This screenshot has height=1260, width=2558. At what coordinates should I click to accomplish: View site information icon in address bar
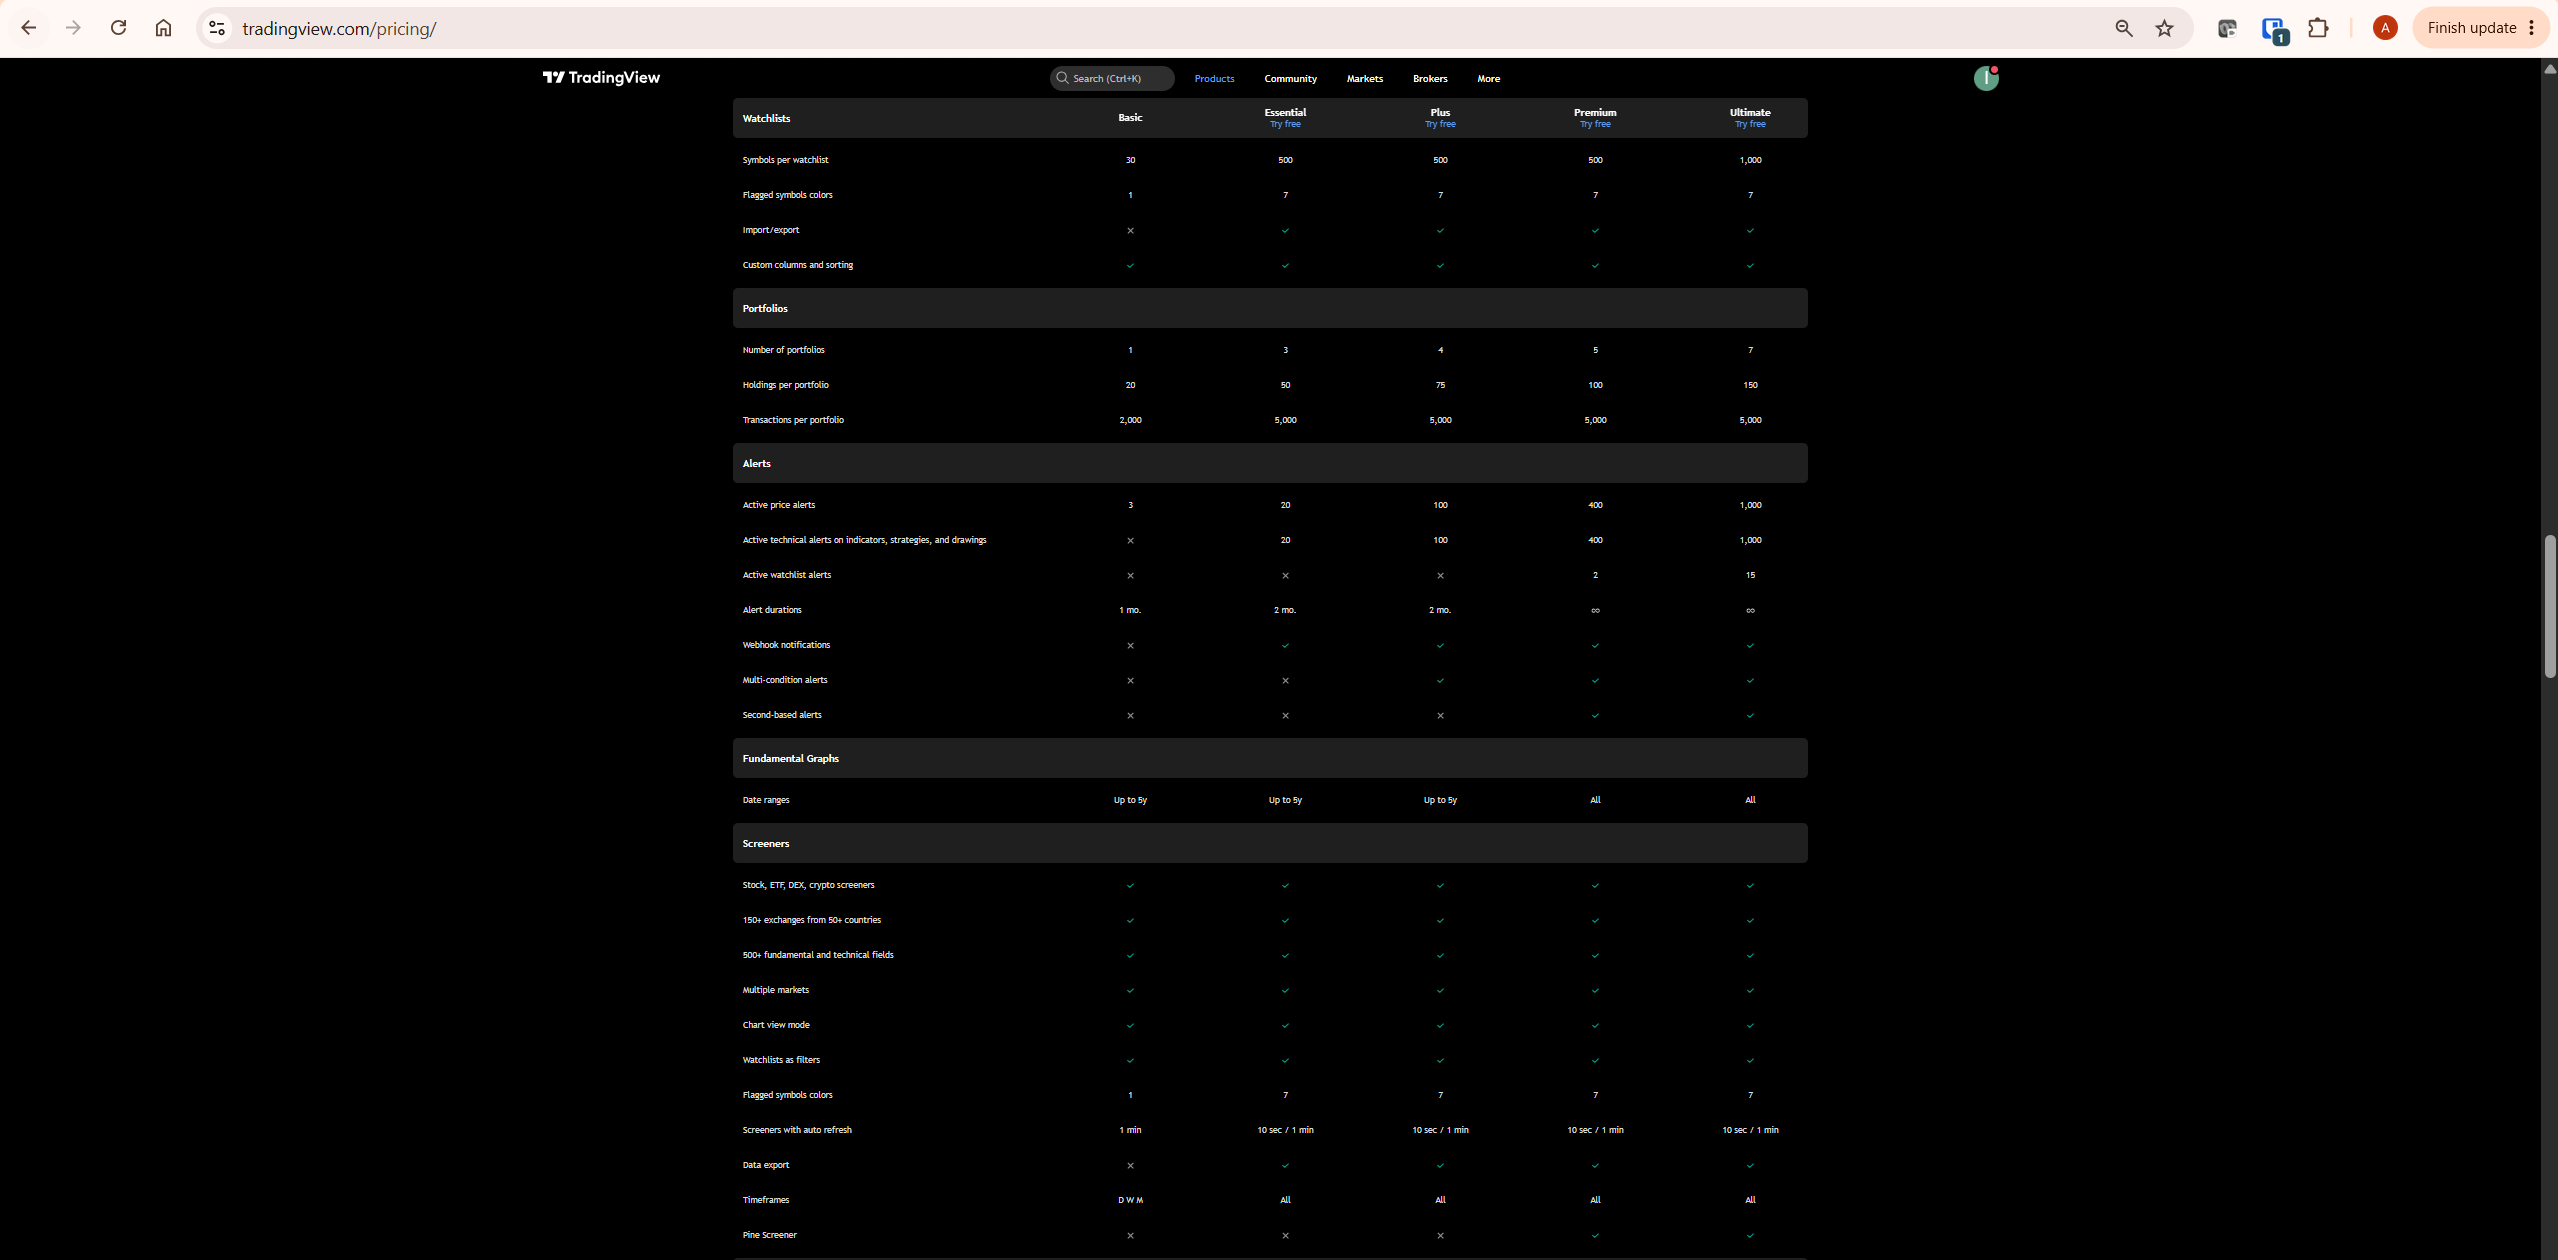217,28
